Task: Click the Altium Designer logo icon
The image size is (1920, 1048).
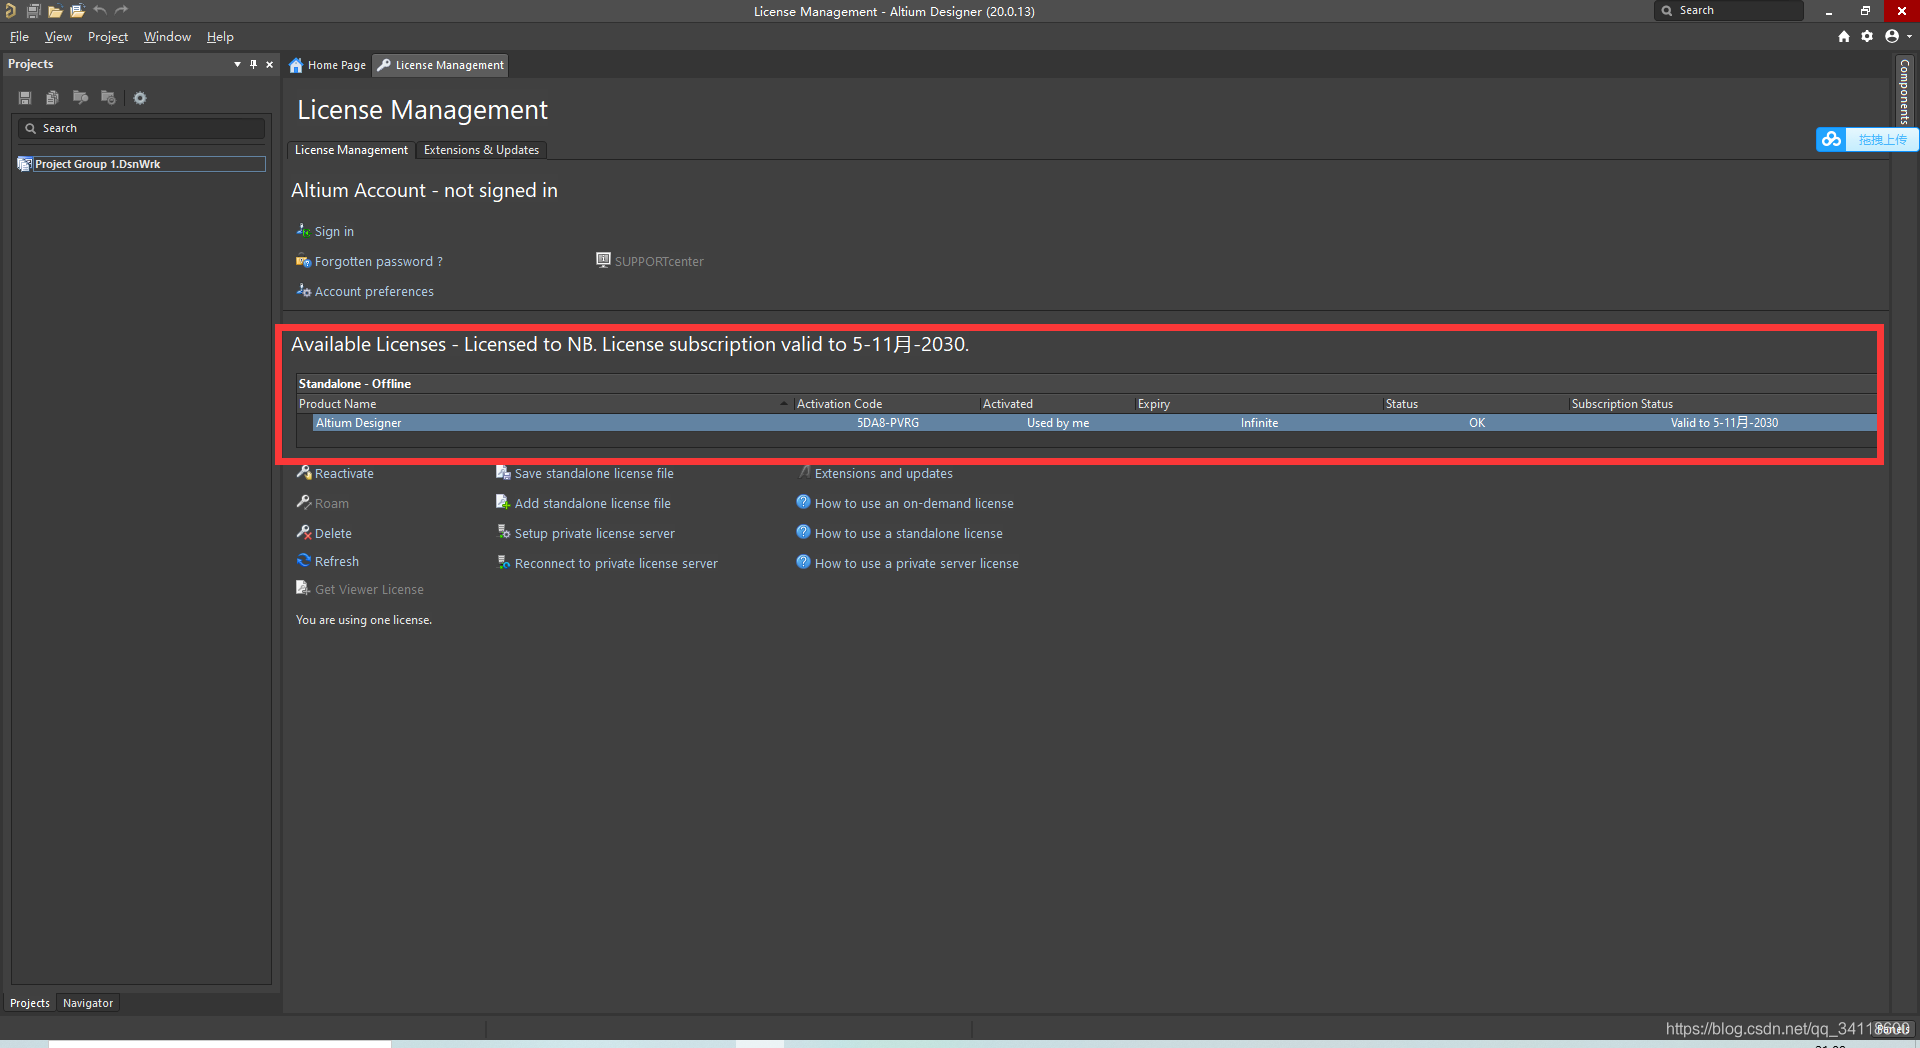Action: 10,11
